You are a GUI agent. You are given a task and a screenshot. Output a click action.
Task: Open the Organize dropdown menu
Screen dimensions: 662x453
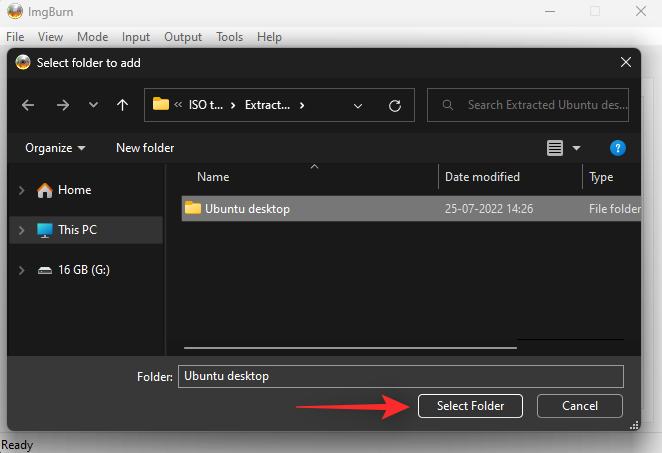click(x=55, y=148)
